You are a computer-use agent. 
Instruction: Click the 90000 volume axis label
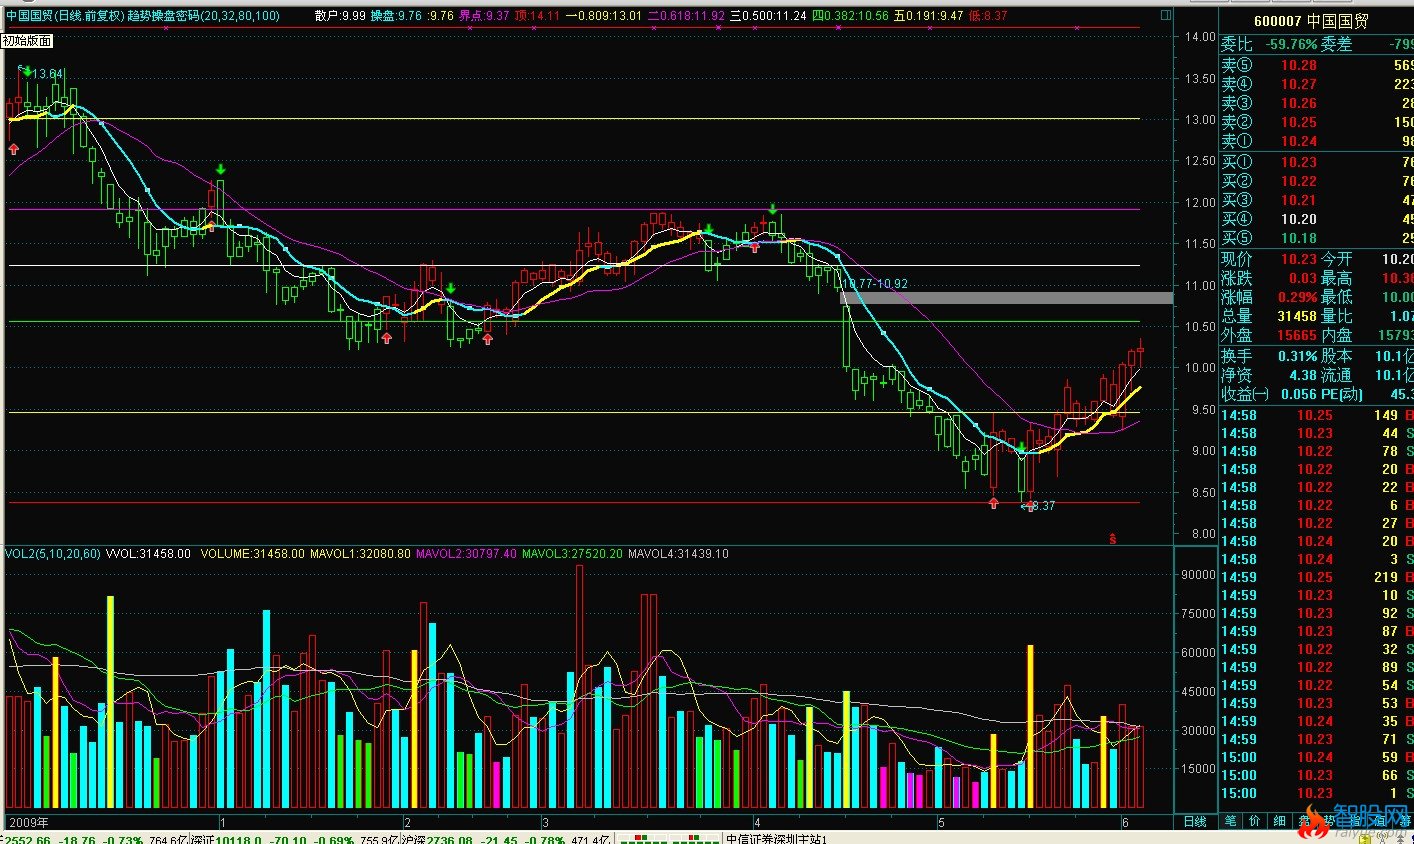click(x=1199, y=575)
